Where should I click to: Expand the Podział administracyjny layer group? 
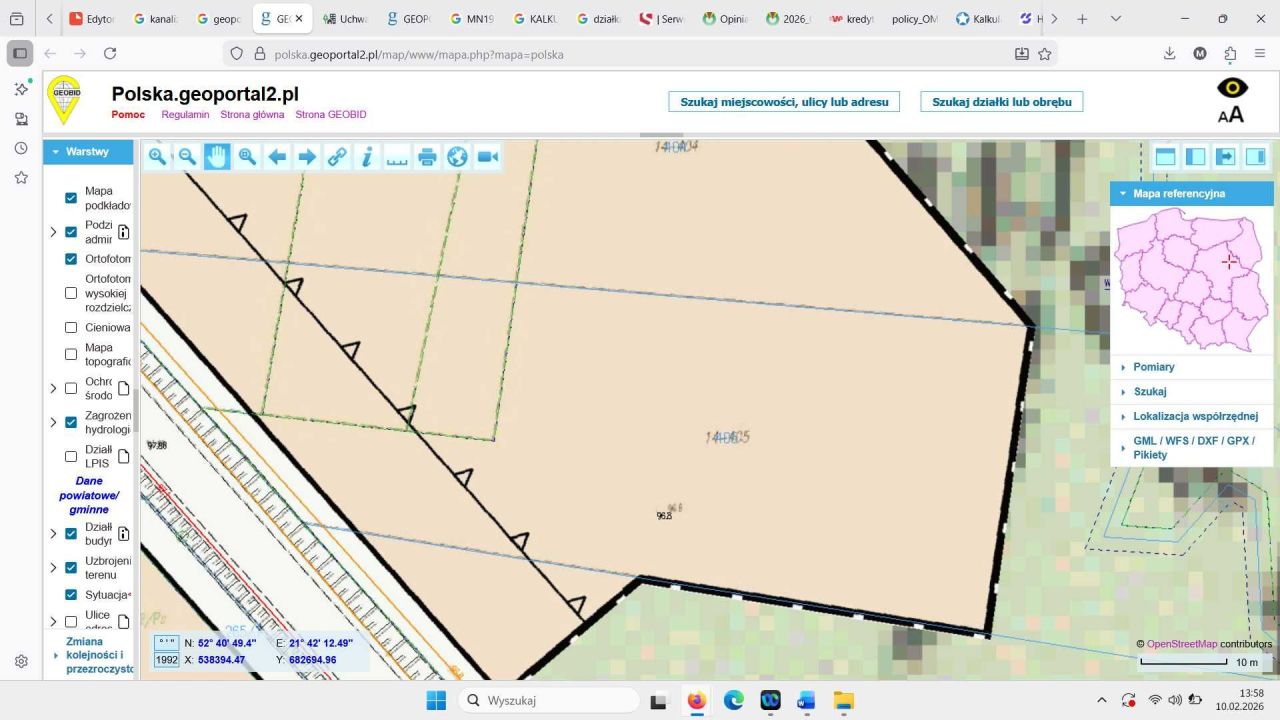pyautogui.click(x=53, y=232)
